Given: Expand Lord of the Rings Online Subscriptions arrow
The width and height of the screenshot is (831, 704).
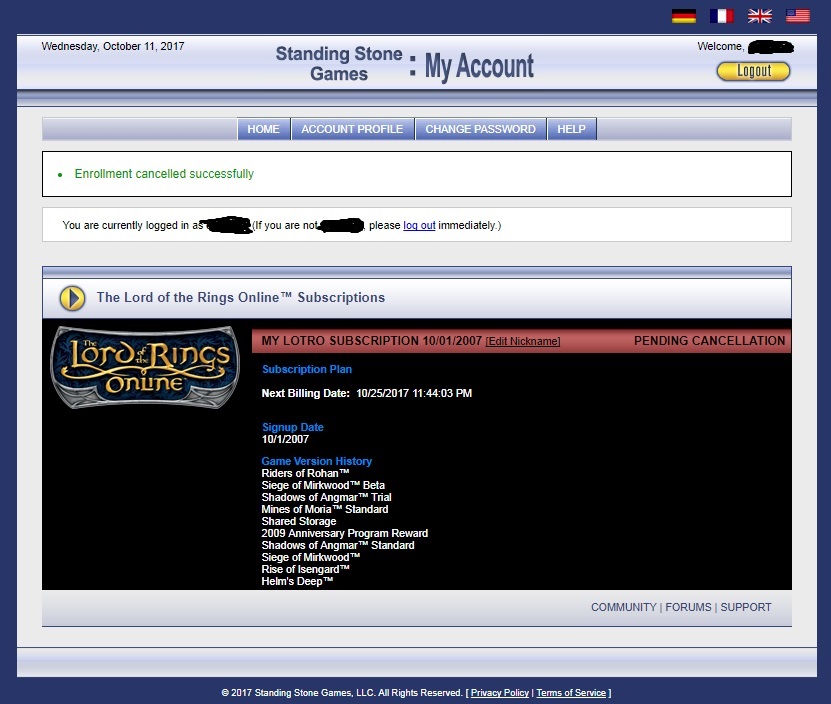Looking at the screenshot, I should (x=72, y=298).
